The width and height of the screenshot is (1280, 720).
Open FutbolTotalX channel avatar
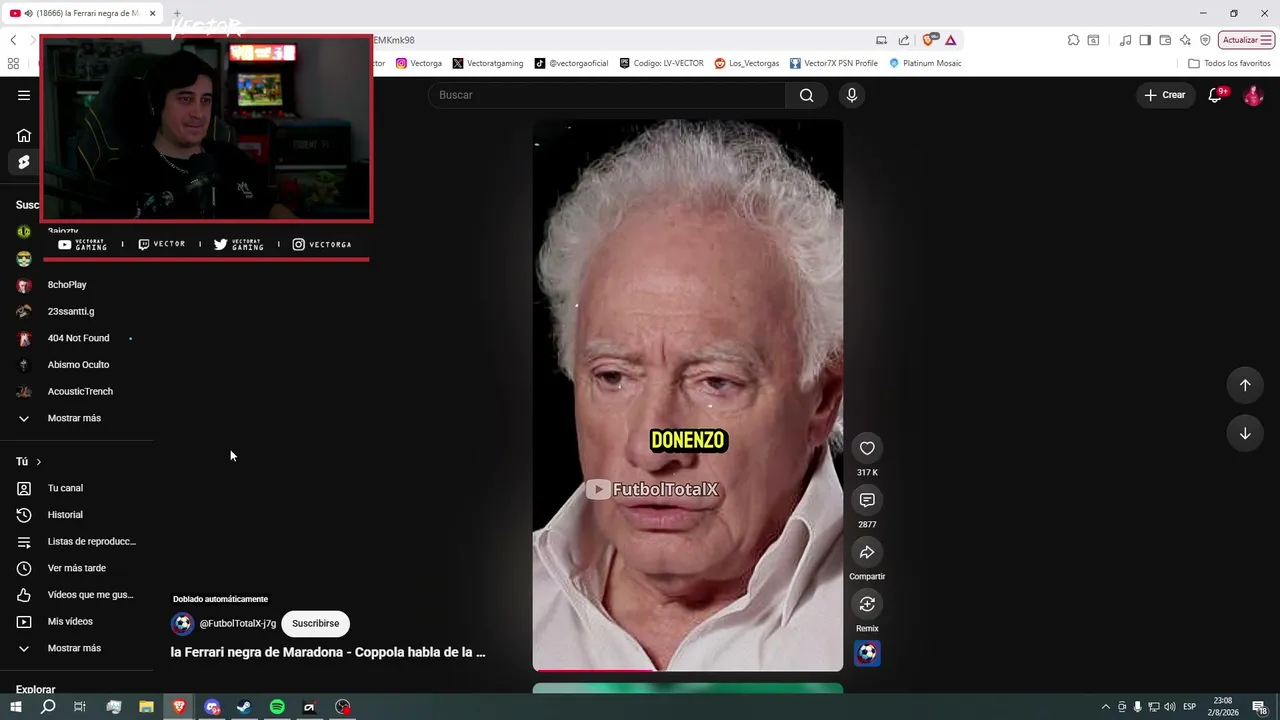pyautogui.click(x=182, y=624)
